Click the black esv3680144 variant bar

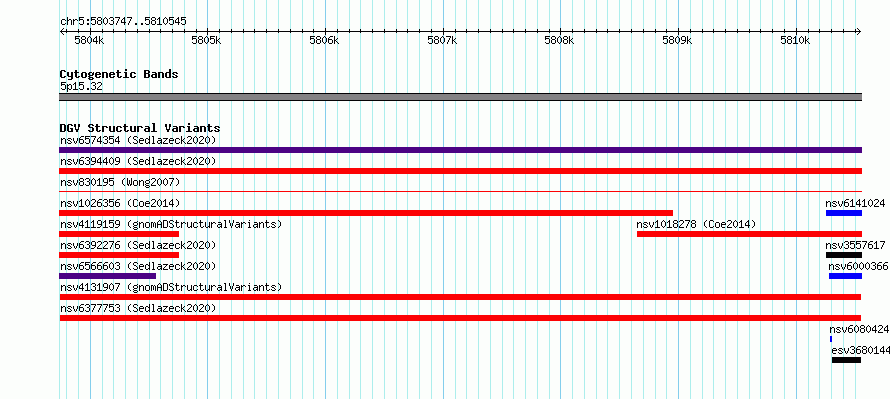pyautogui.click(x=847, y=360)
